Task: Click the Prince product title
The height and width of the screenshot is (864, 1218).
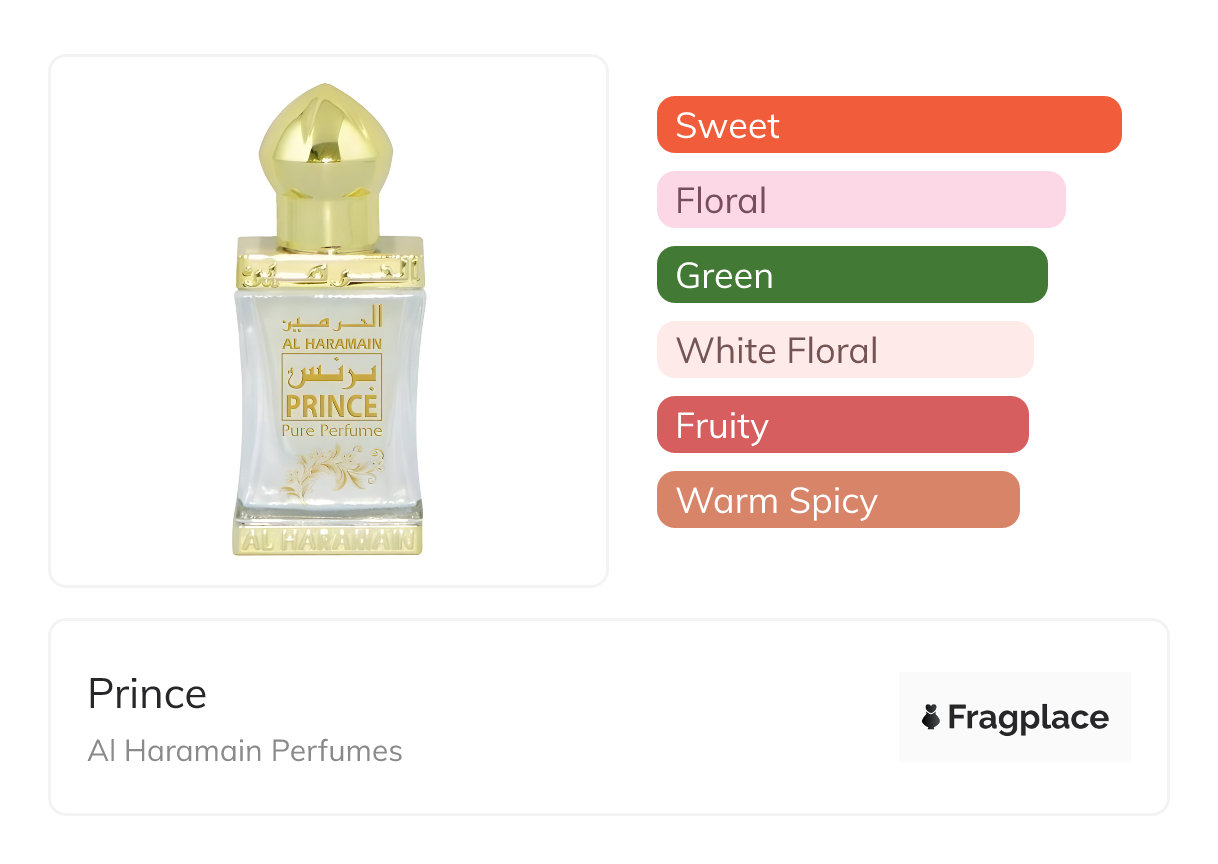Action: click(147, 694)
